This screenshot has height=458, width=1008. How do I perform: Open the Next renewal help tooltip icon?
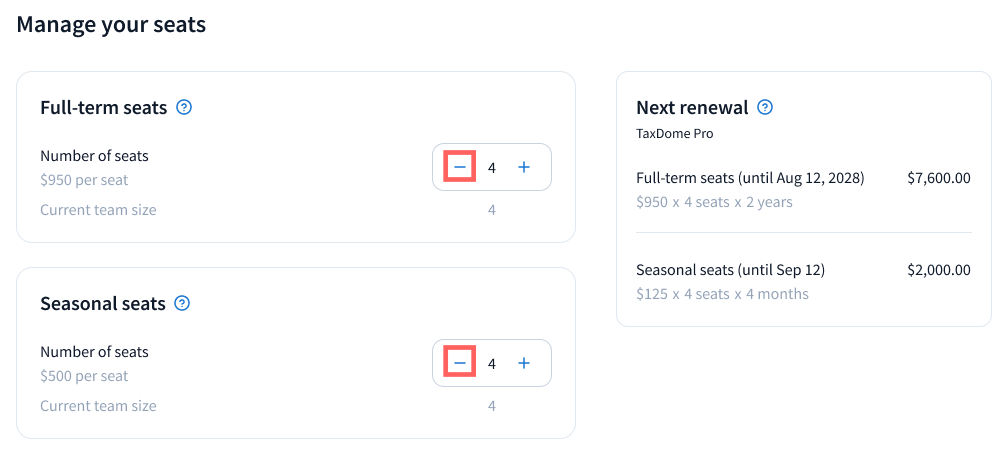[x=765, y=107]
